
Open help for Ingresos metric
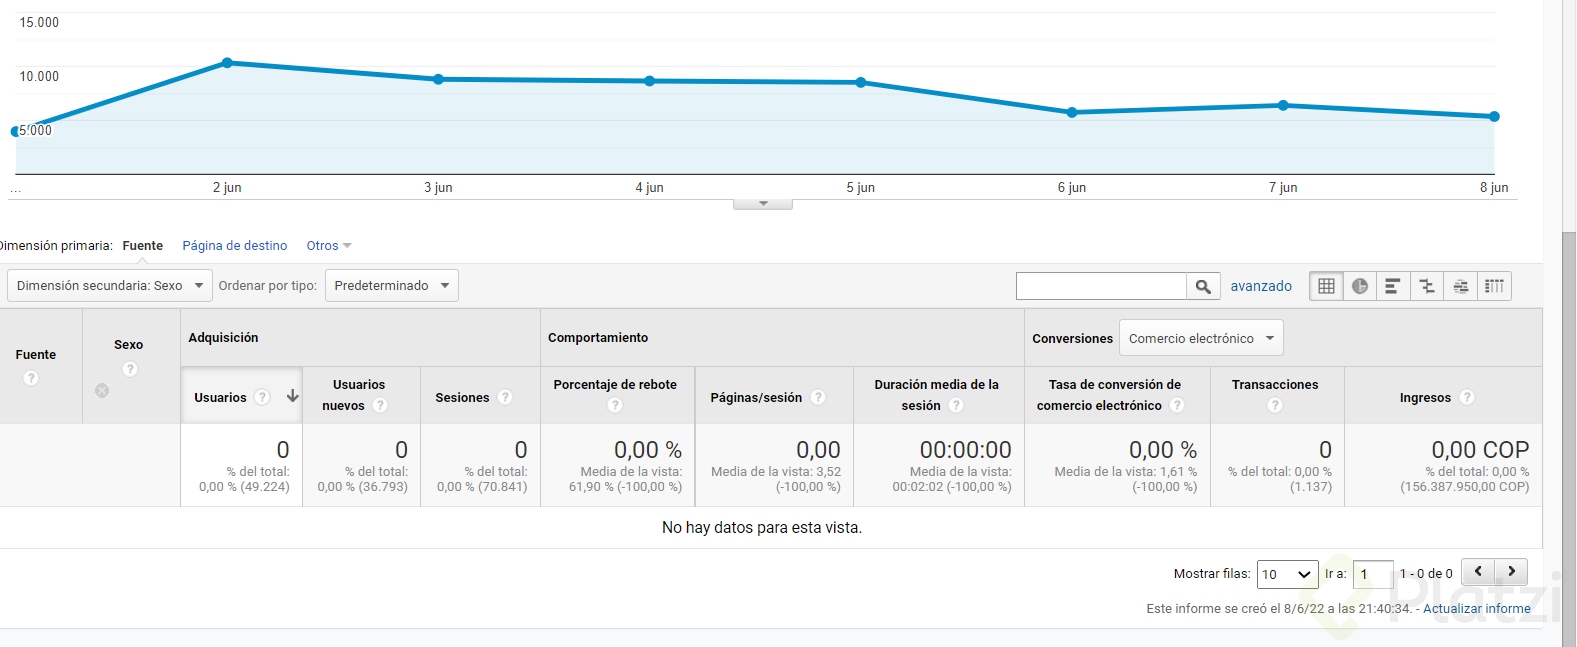click(x=1467, y=397)
